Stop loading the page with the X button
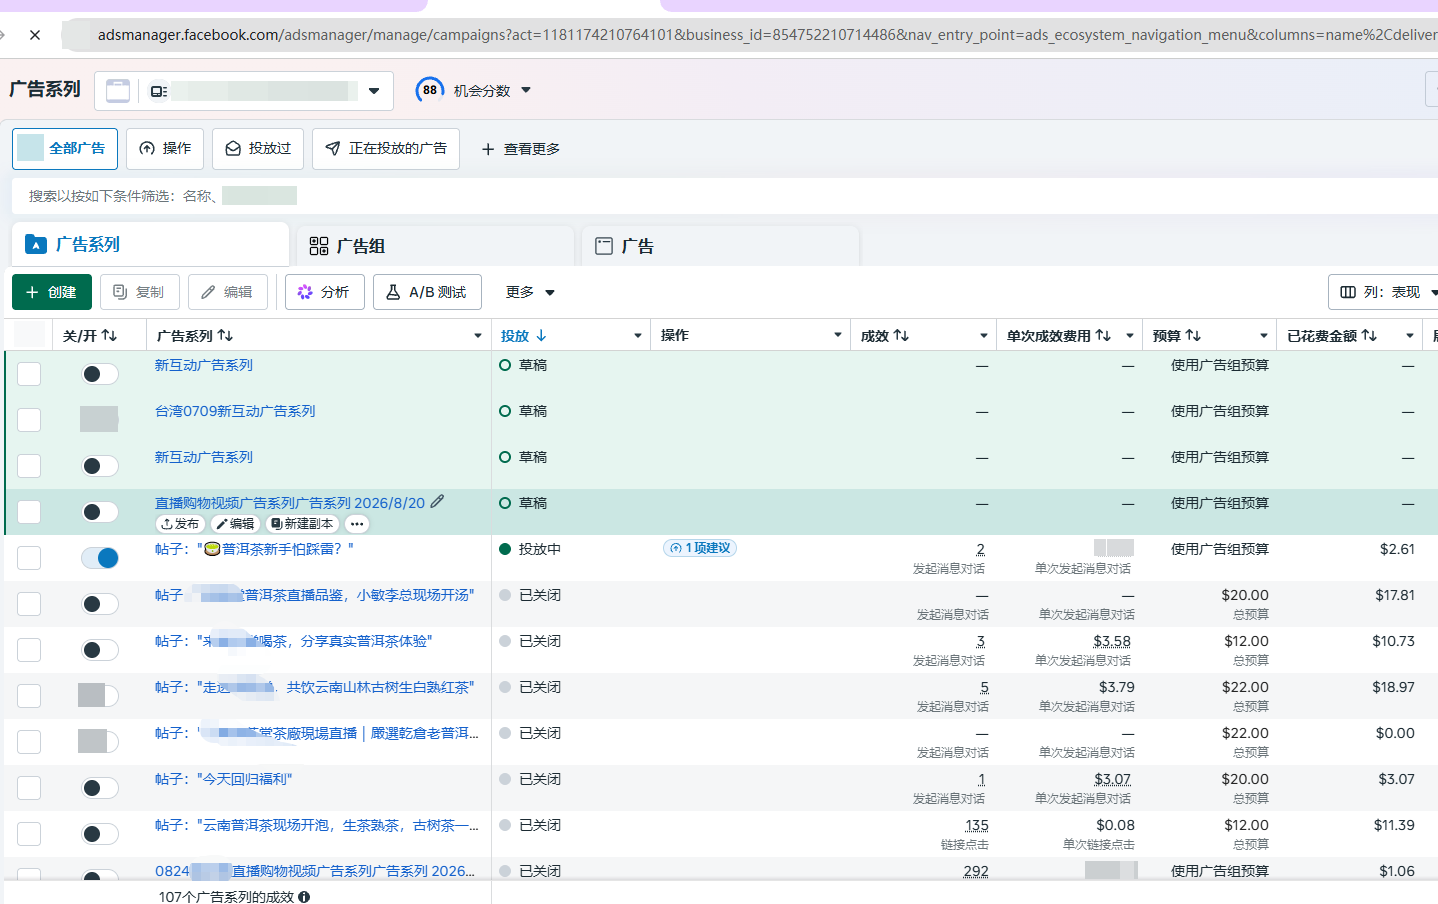This screenshot has height=904, width=1438. 35,35
